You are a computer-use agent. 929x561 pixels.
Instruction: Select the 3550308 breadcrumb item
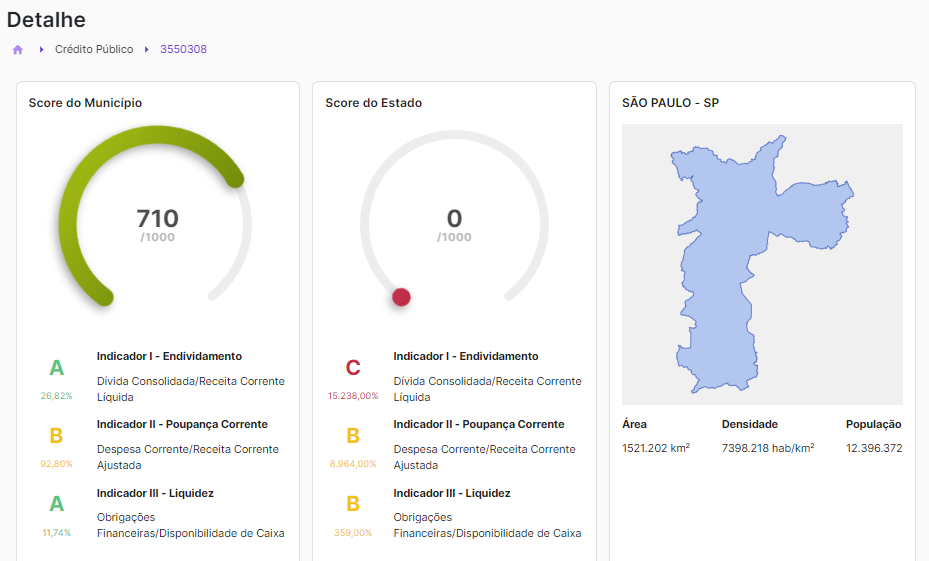(183, 49)
